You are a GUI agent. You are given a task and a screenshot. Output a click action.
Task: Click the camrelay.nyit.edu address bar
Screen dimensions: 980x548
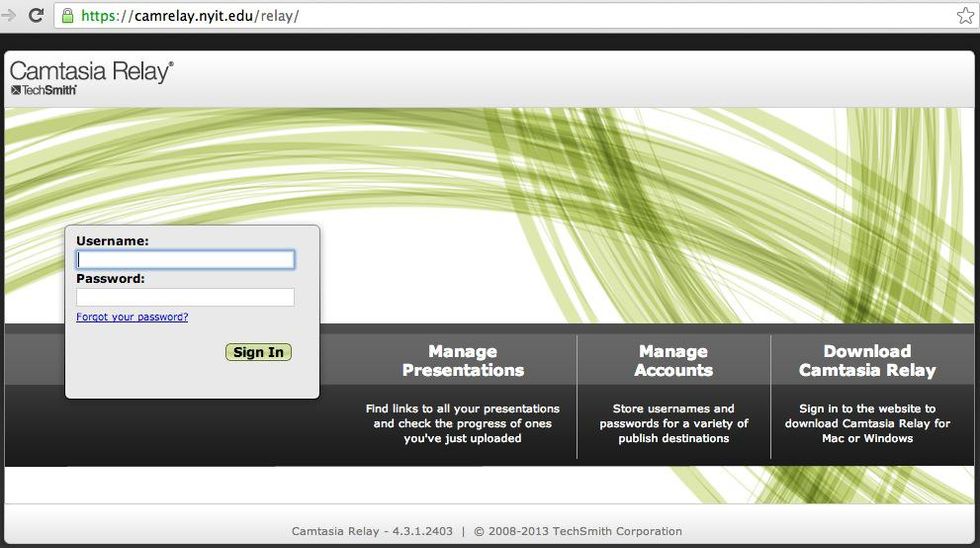pos(500,16)
